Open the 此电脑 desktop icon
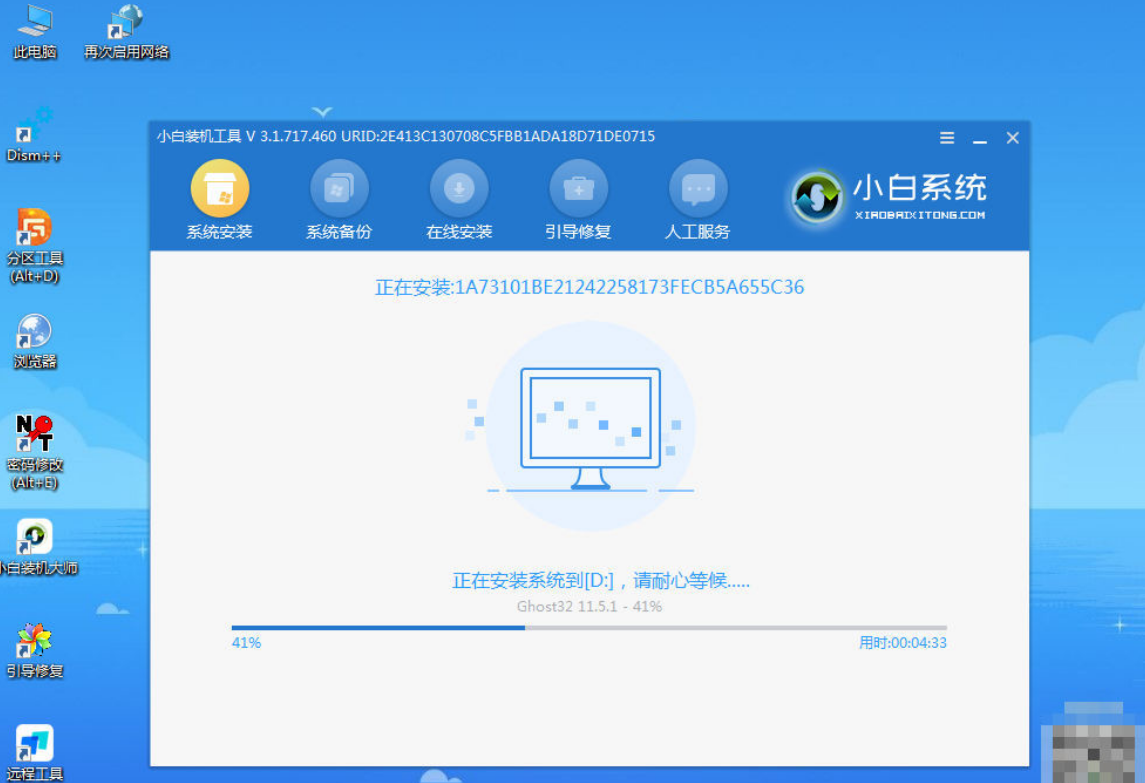This screenshot has width=1145, height=783. [x=35, y=31]
